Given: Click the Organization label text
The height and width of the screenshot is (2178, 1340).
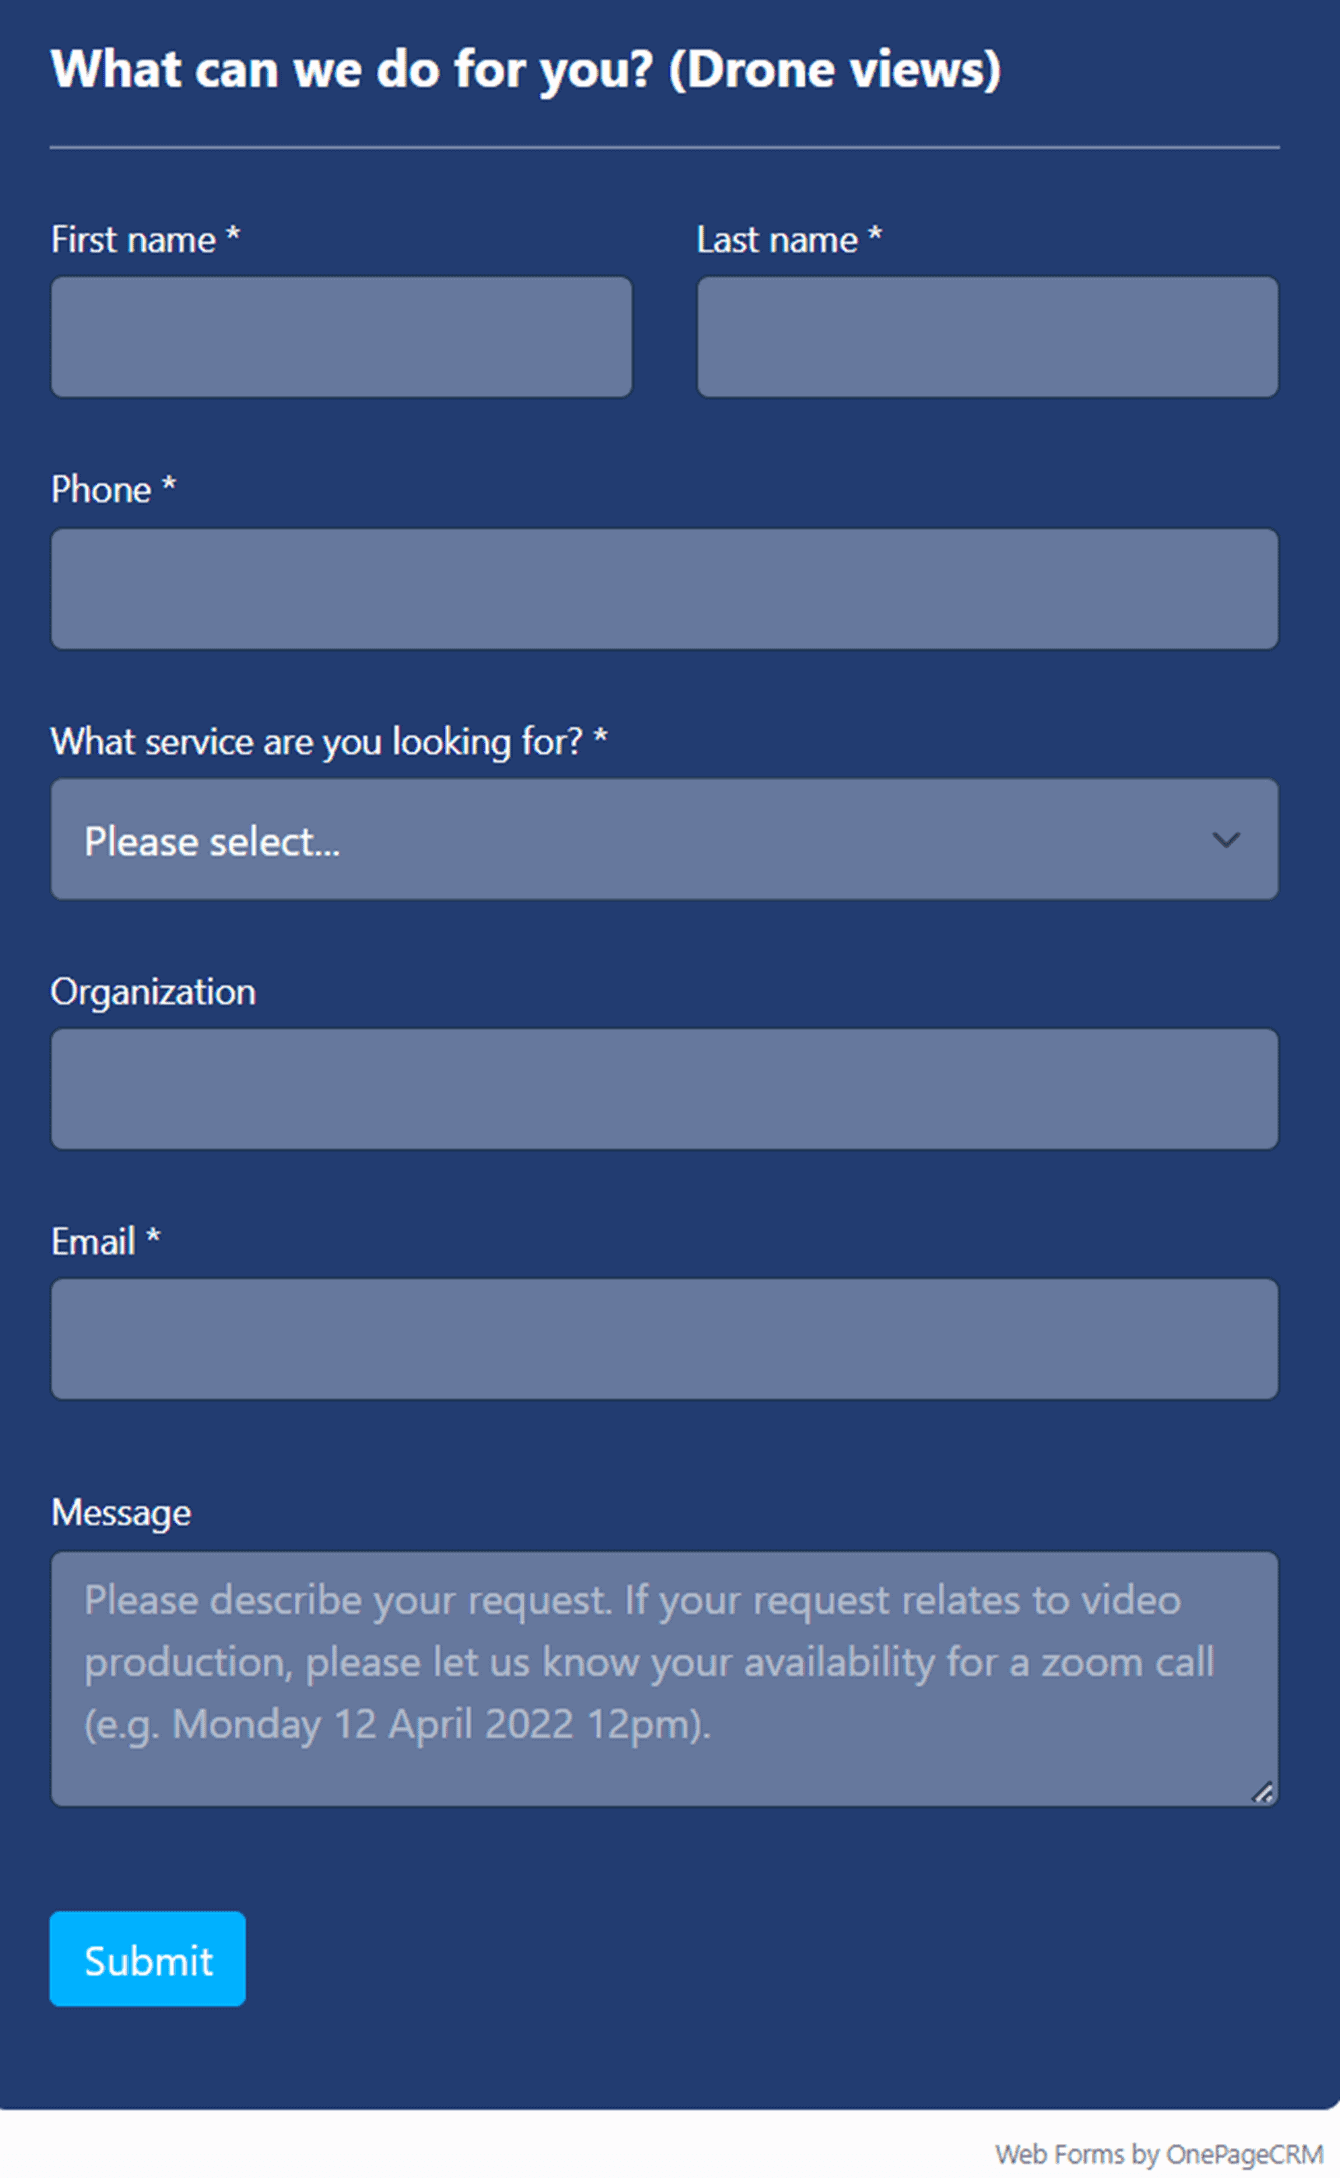Looking at the screenshot, I should coord(153,992).
